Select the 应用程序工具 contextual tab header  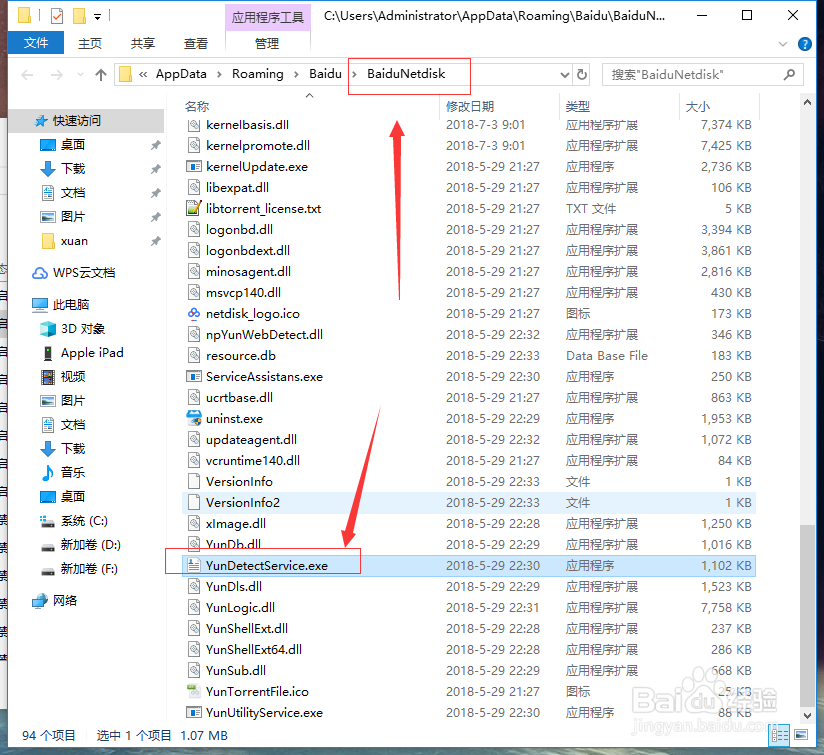(x=267, y=17)
